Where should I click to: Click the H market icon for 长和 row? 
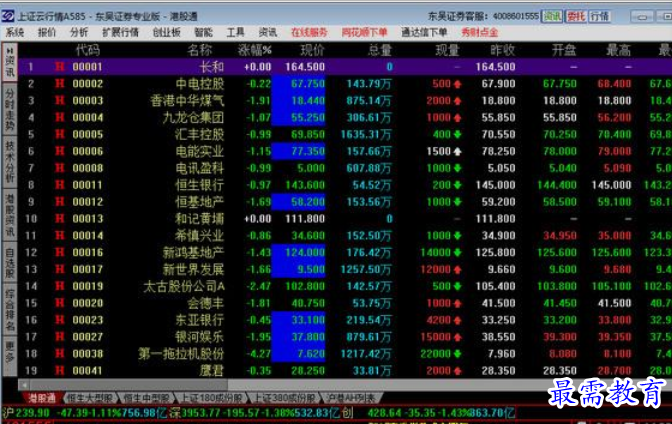click(x=60, y=67)
